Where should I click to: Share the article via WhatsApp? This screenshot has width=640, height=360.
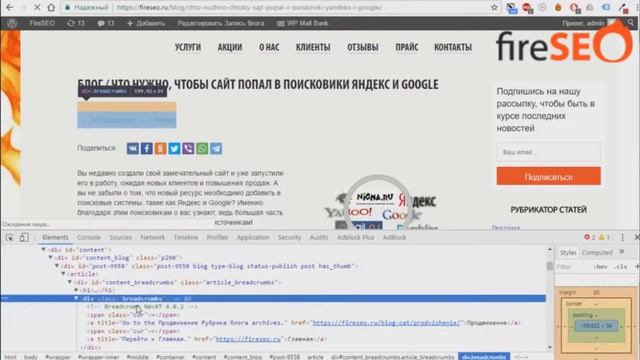pos(202,149)
